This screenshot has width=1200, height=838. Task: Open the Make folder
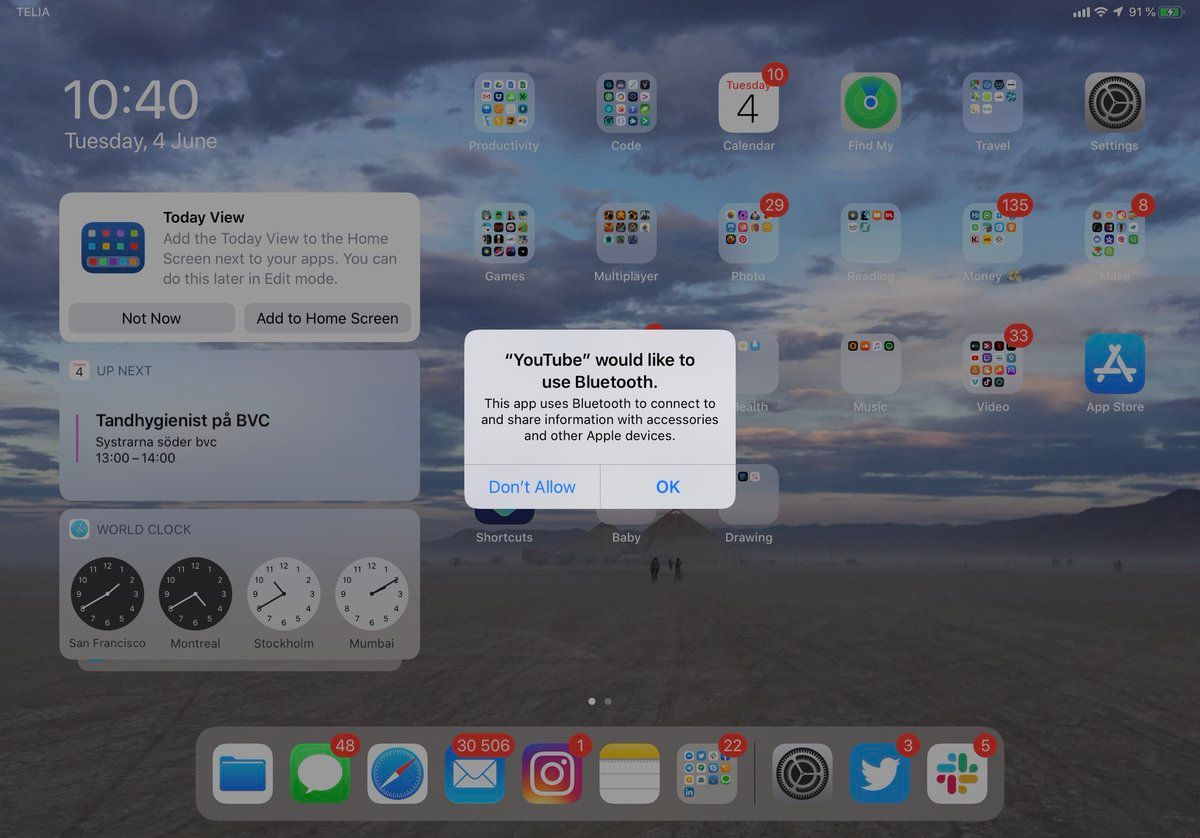coord(1115,234)
